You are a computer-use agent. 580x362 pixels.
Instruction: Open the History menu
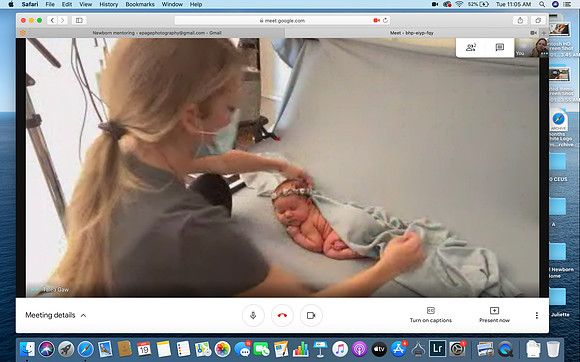coord(108,4)
